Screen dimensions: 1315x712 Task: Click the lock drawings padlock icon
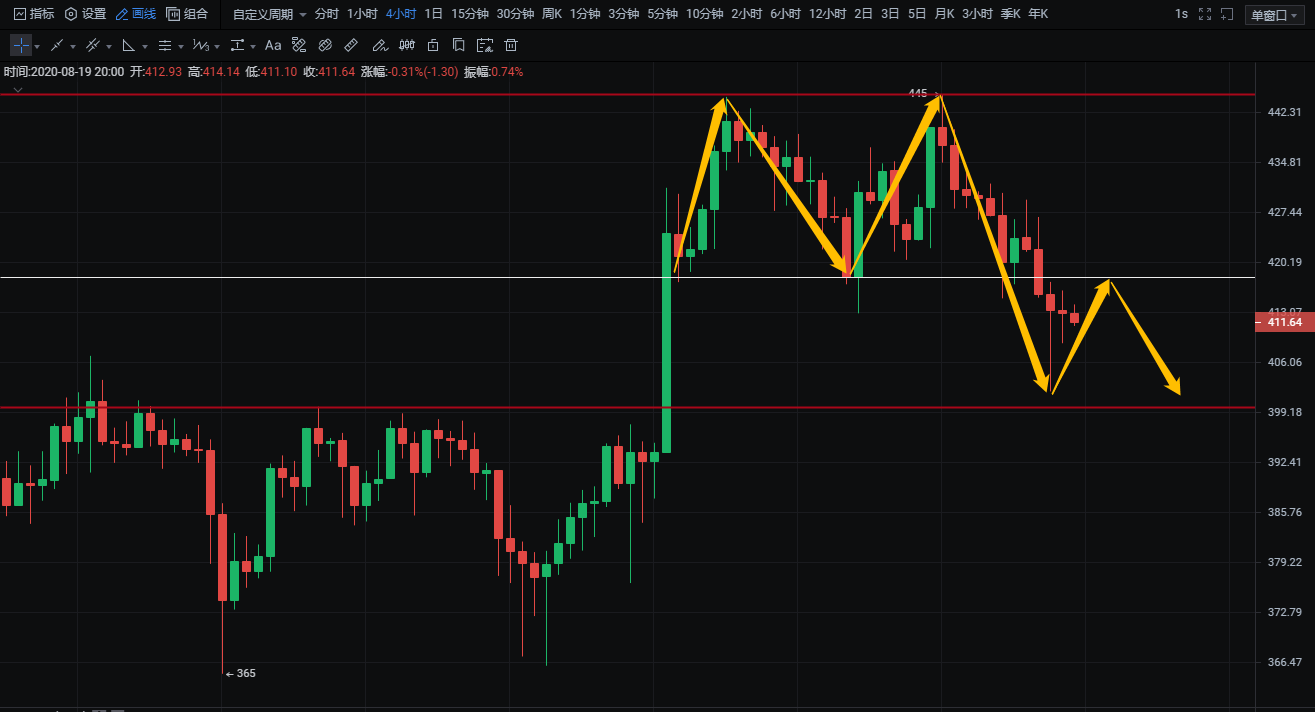[x=432, y=45]
